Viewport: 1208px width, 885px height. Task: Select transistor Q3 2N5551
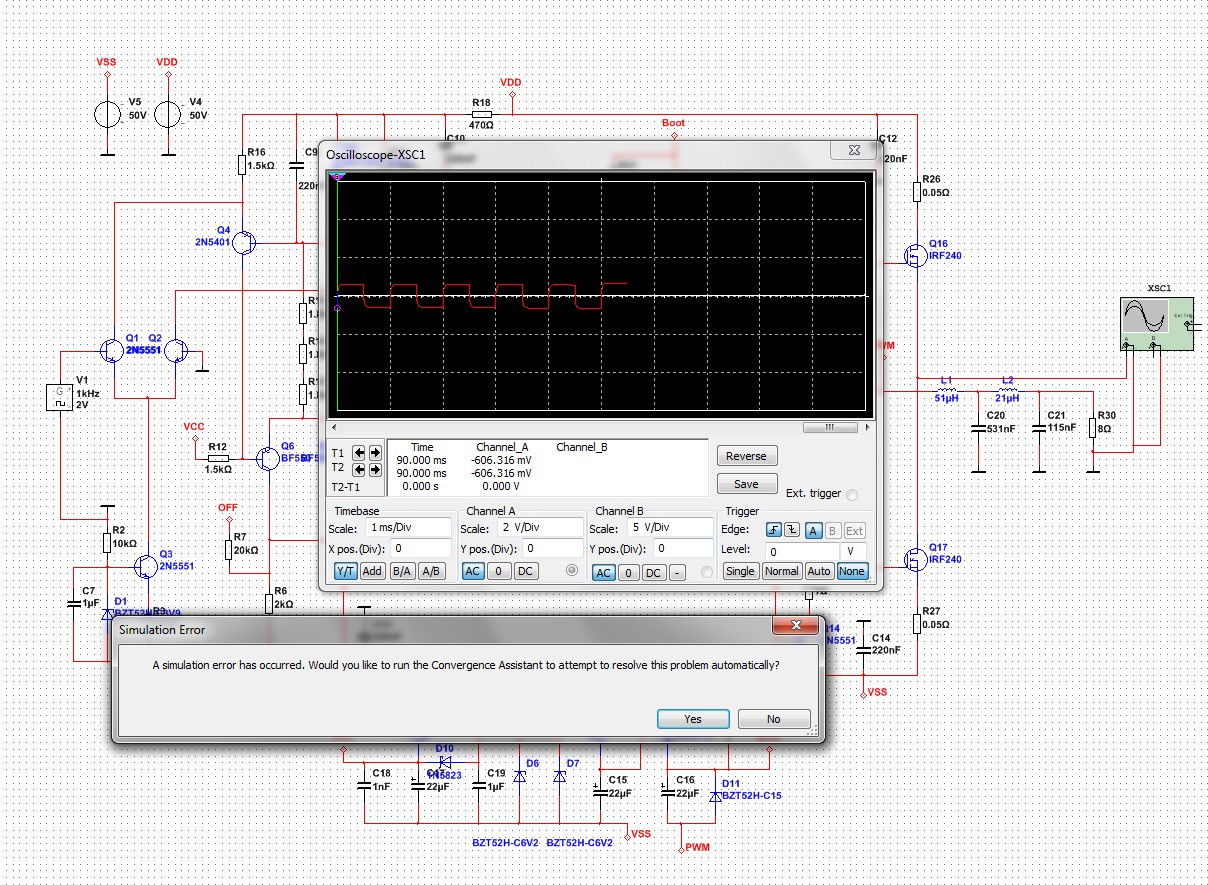point(146,567)
